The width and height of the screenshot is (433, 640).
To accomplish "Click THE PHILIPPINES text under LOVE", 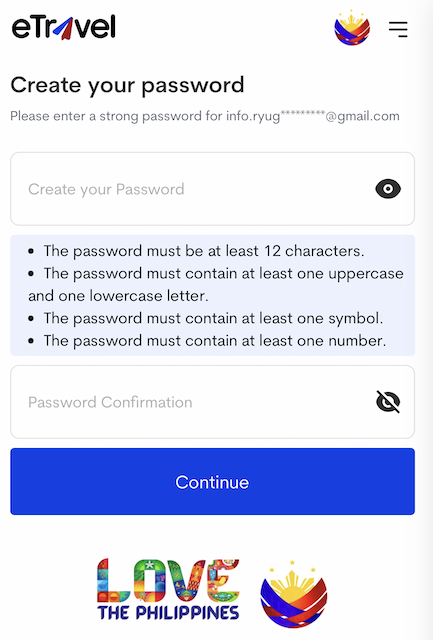I will coord(168,613).
